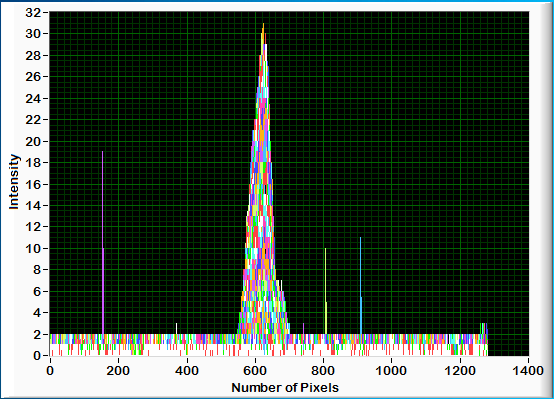Click the '22' Intensity axis label

click(33, 119)
